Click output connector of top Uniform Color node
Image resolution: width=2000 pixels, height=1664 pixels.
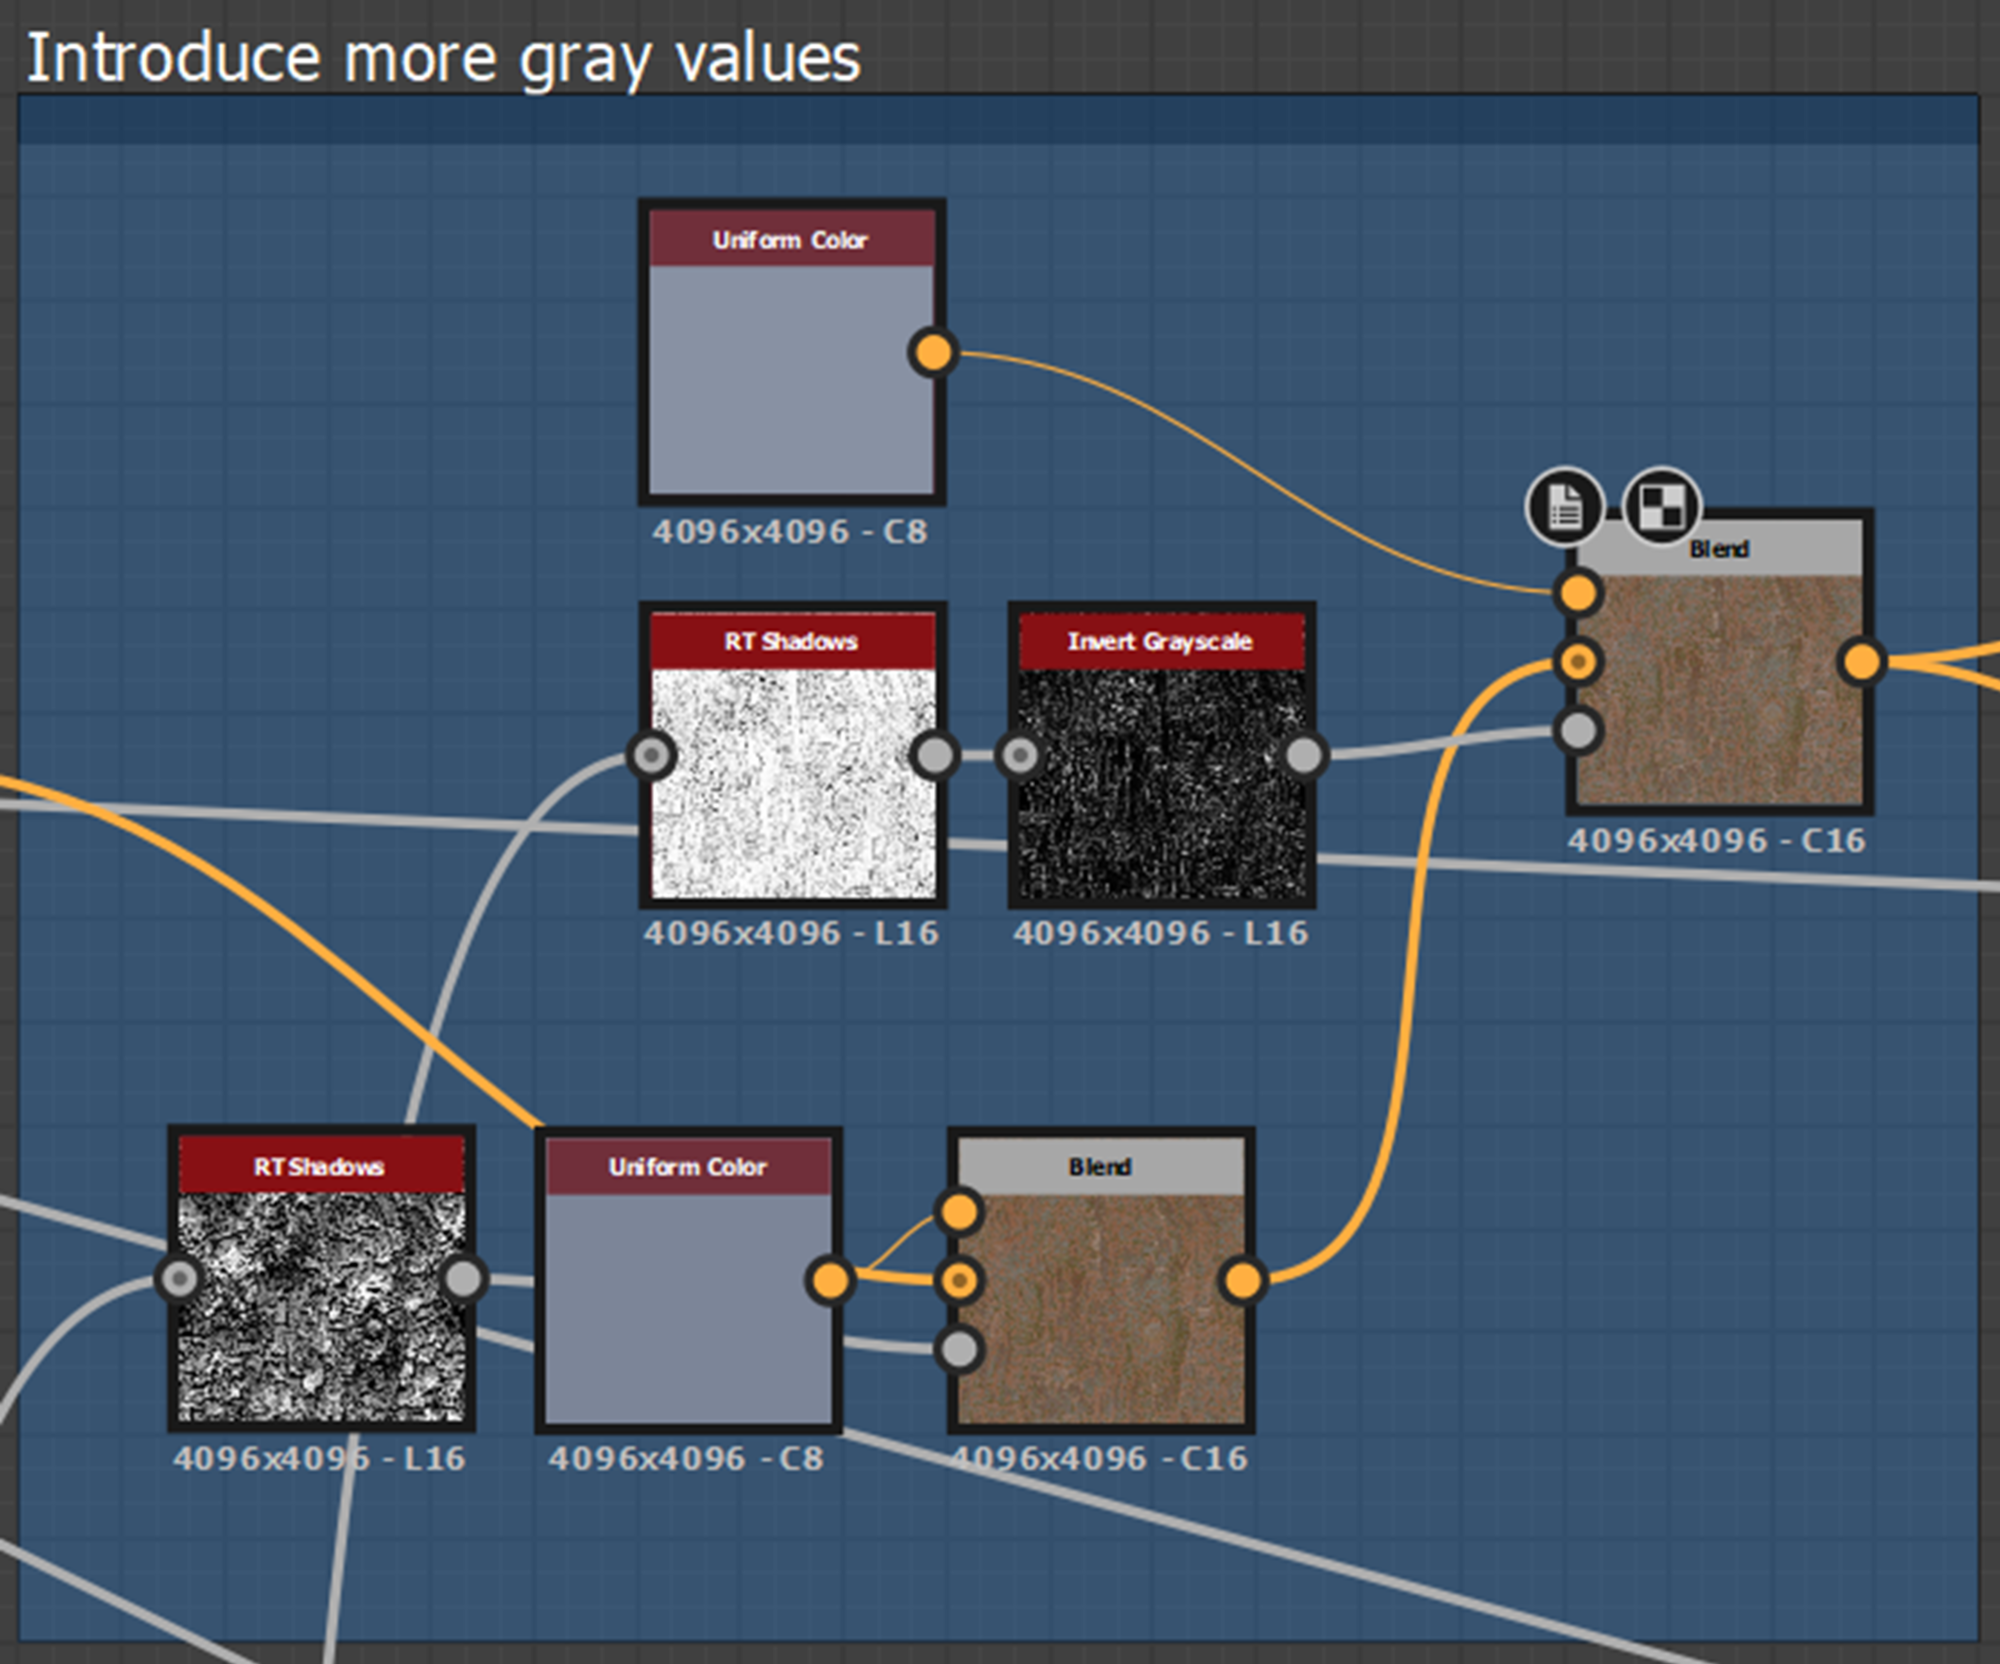[933, 352]
